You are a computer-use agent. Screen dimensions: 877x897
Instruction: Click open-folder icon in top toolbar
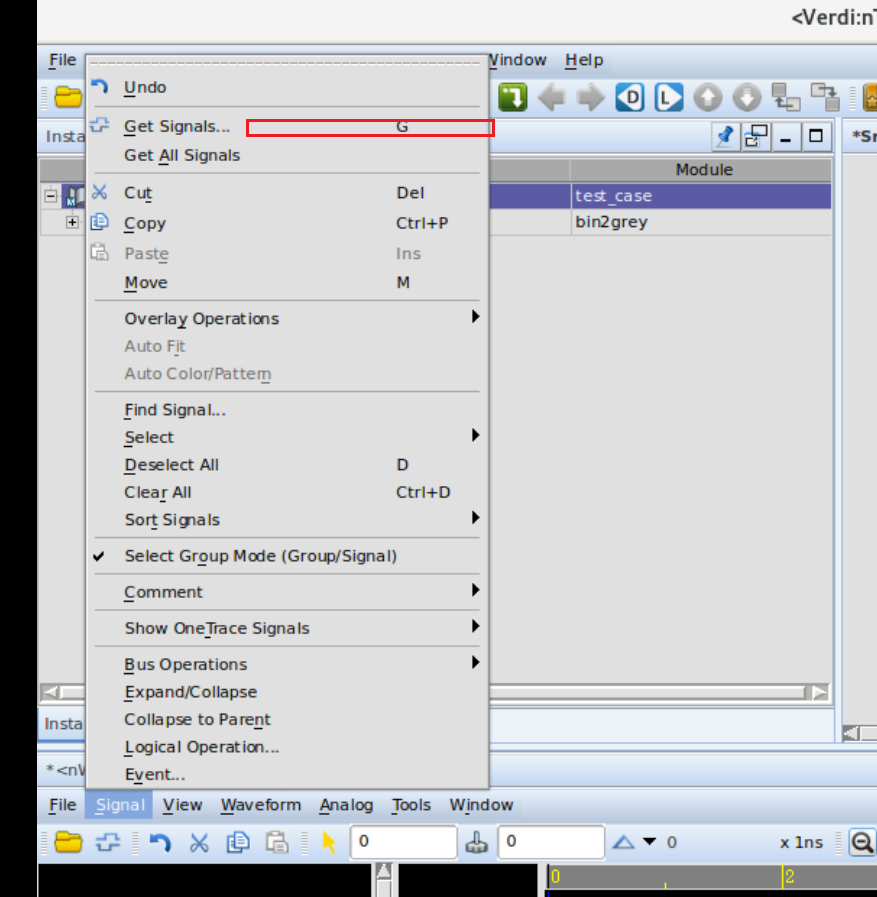pyautogui.click(x=68, y=97)
